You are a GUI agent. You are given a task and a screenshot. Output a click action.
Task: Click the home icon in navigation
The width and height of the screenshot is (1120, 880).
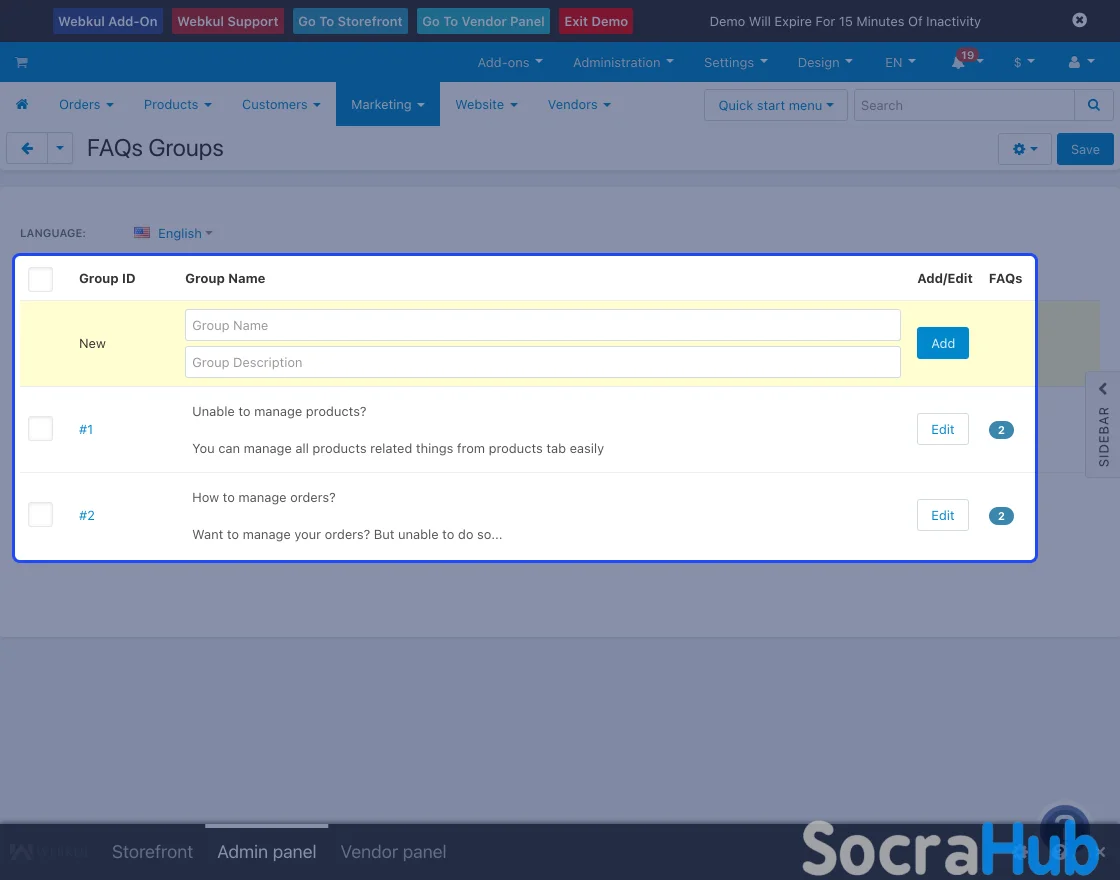(22, 105)
